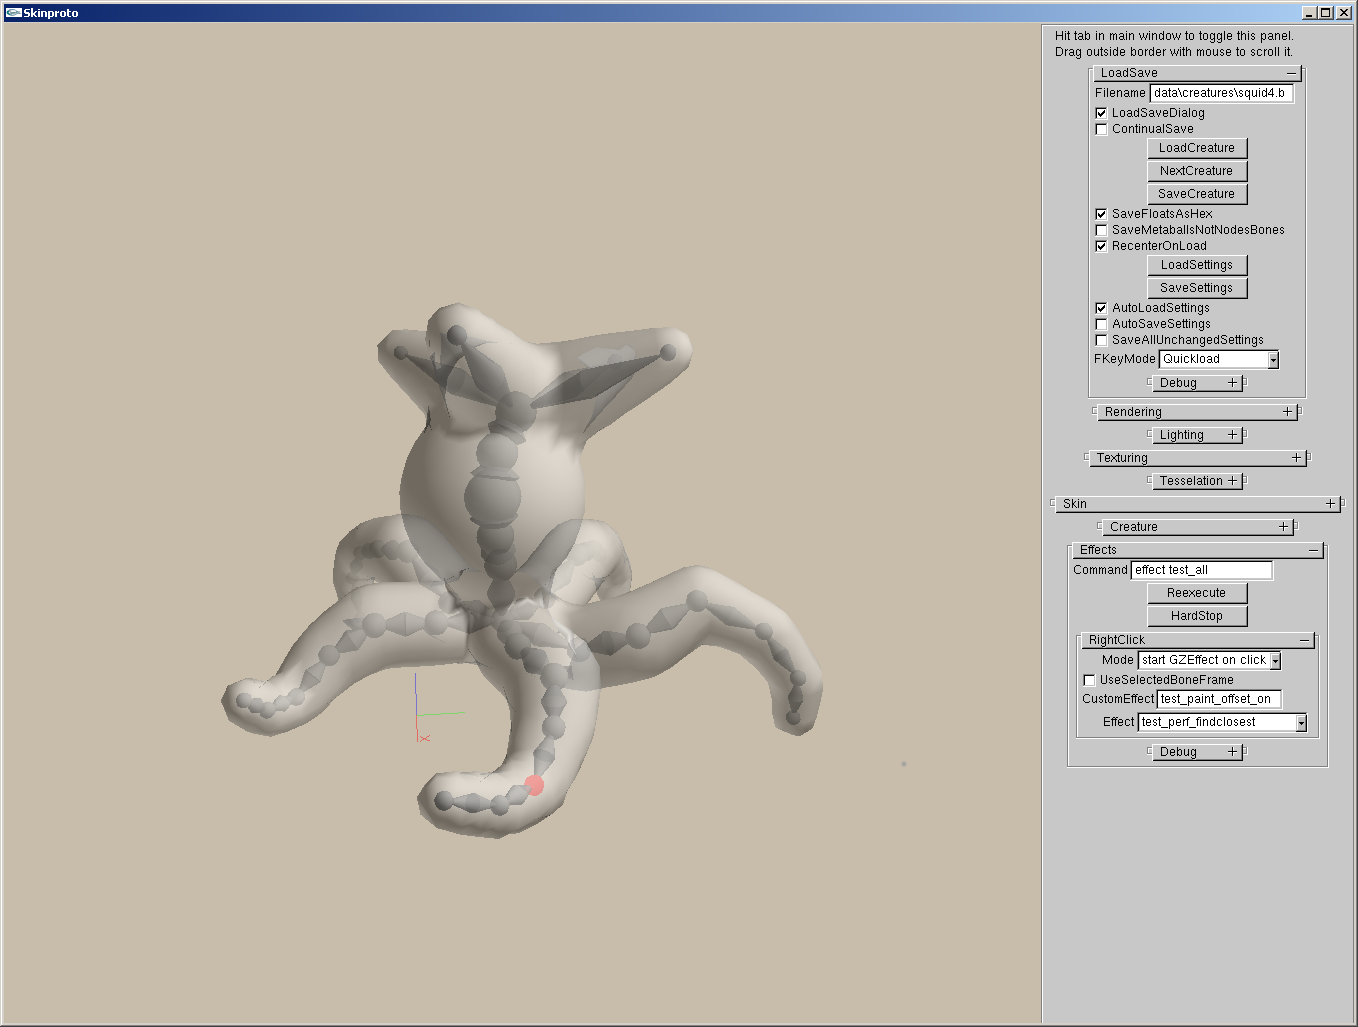
Task: Collapse the Effects panel minus icon
Action: coord(1313,550)
